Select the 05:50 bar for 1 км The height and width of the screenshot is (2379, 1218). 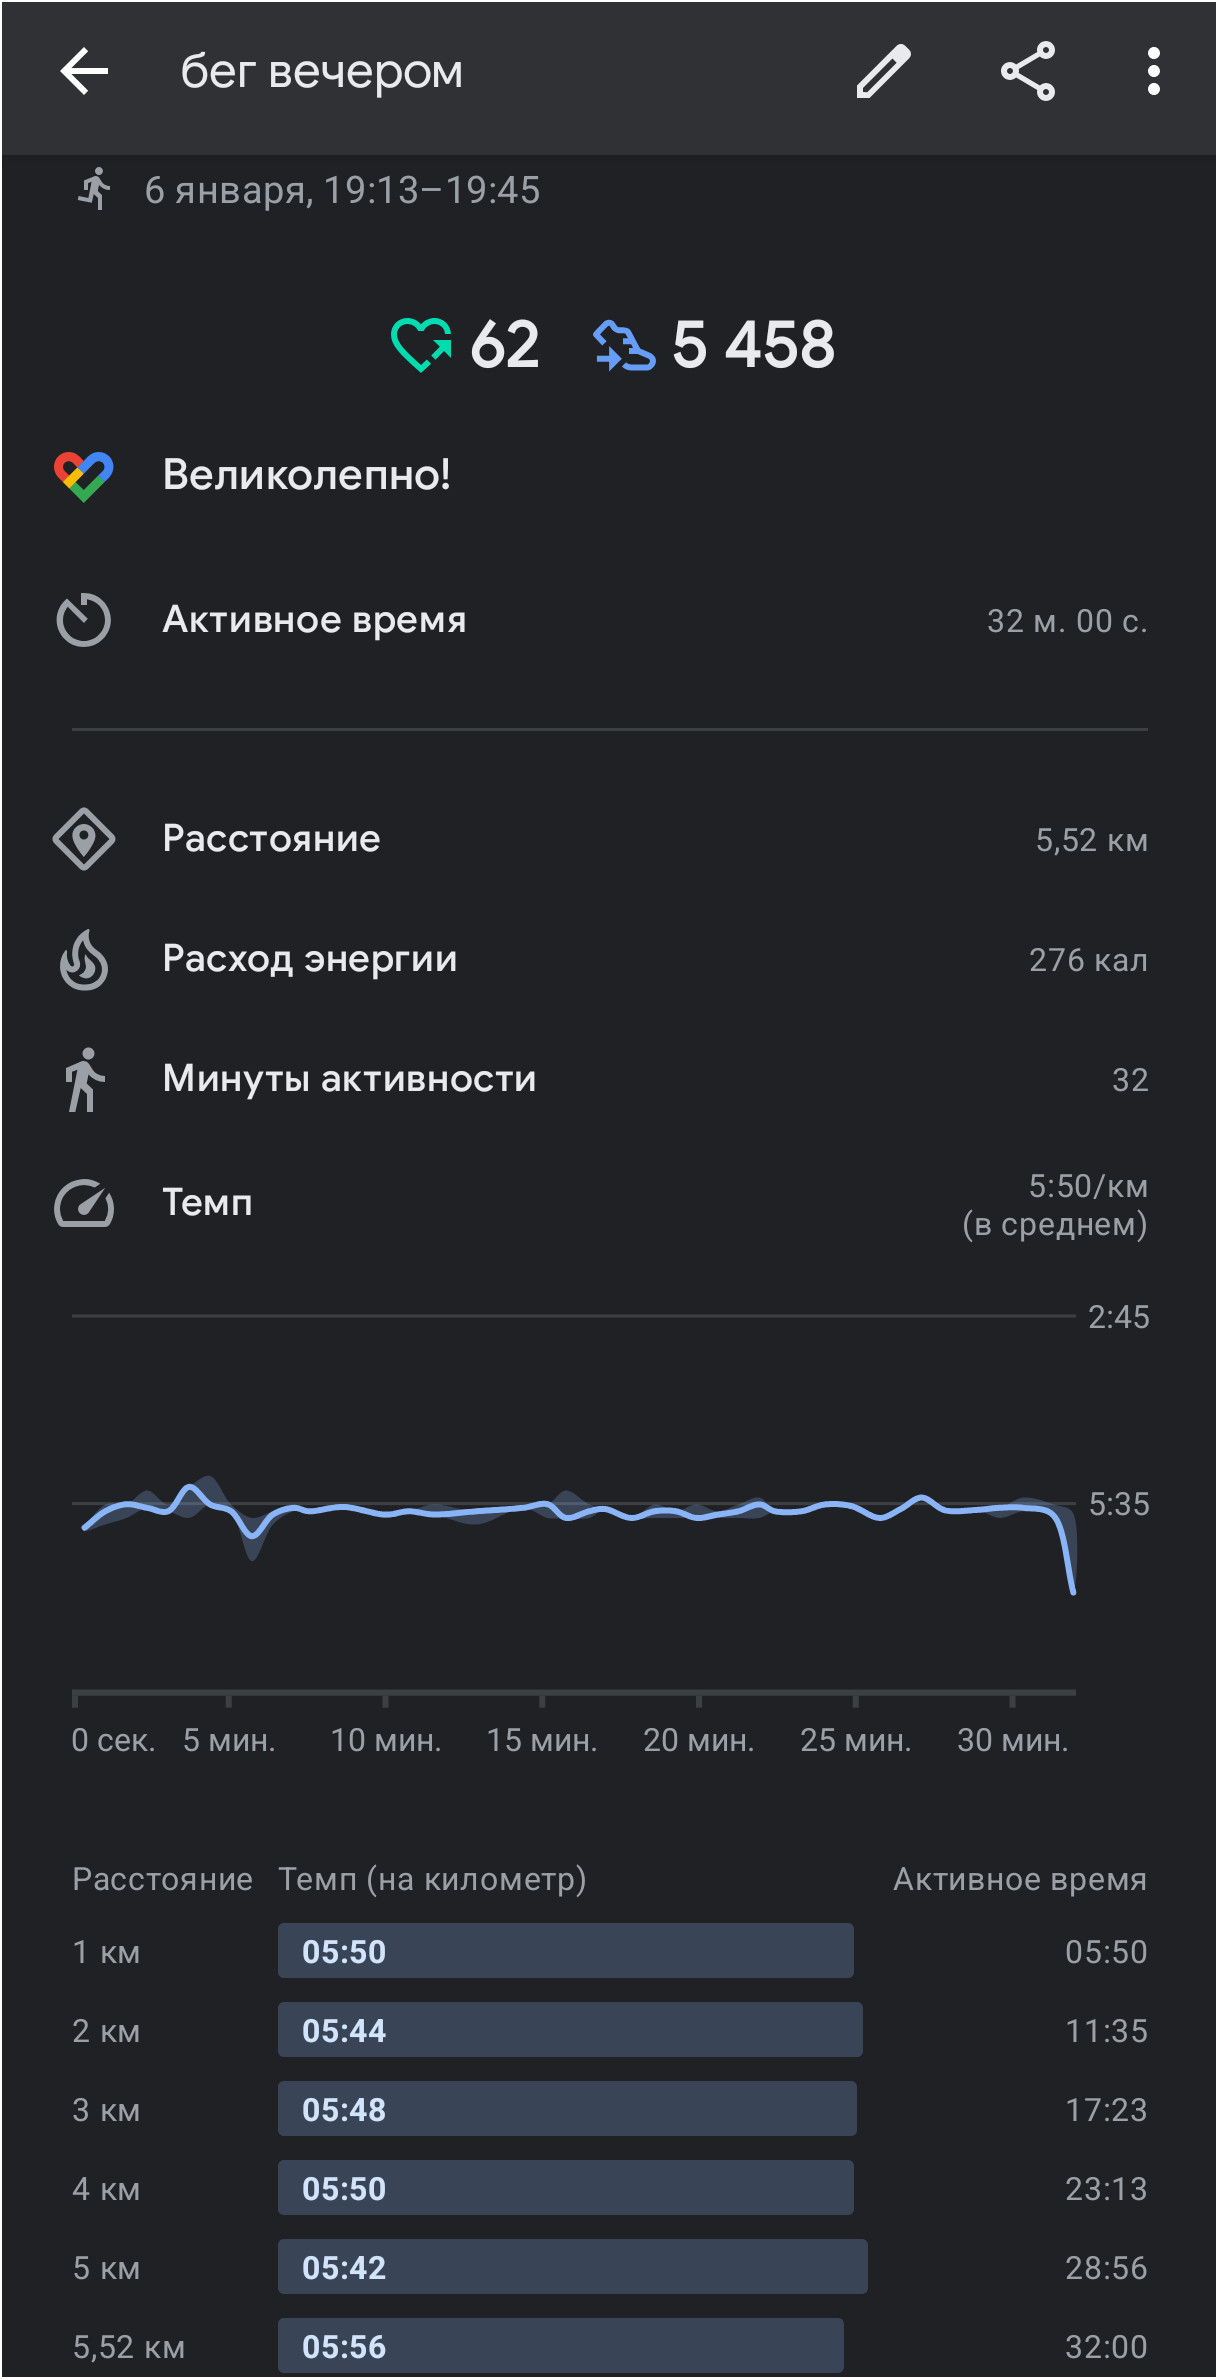tap(566, 1951)
